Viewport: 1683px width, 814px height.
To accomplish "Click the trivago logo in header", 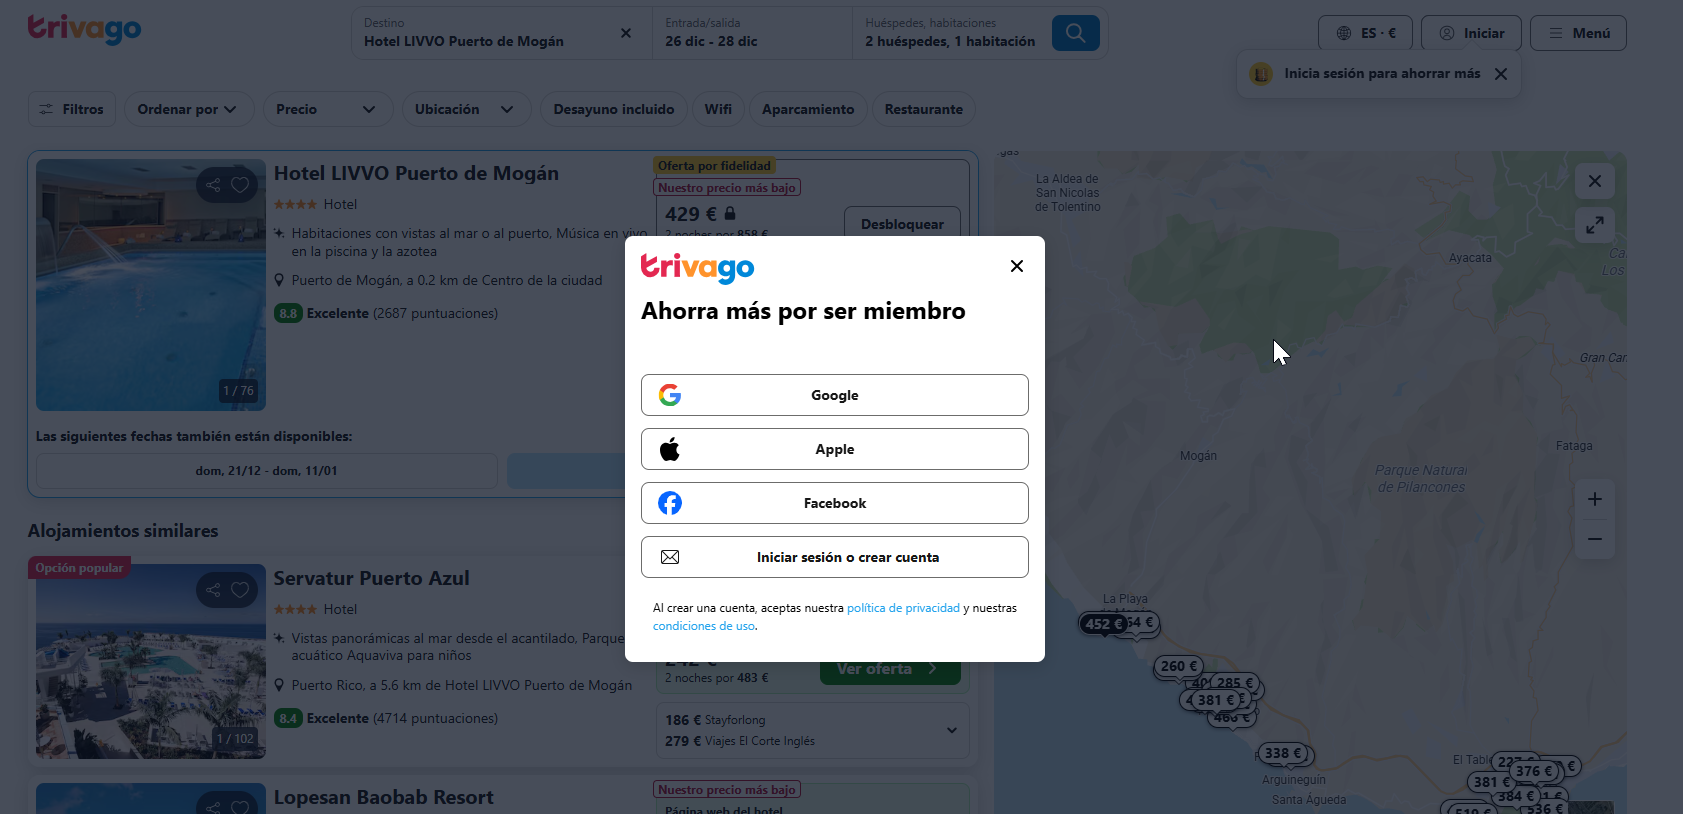I will click(84, 29).
